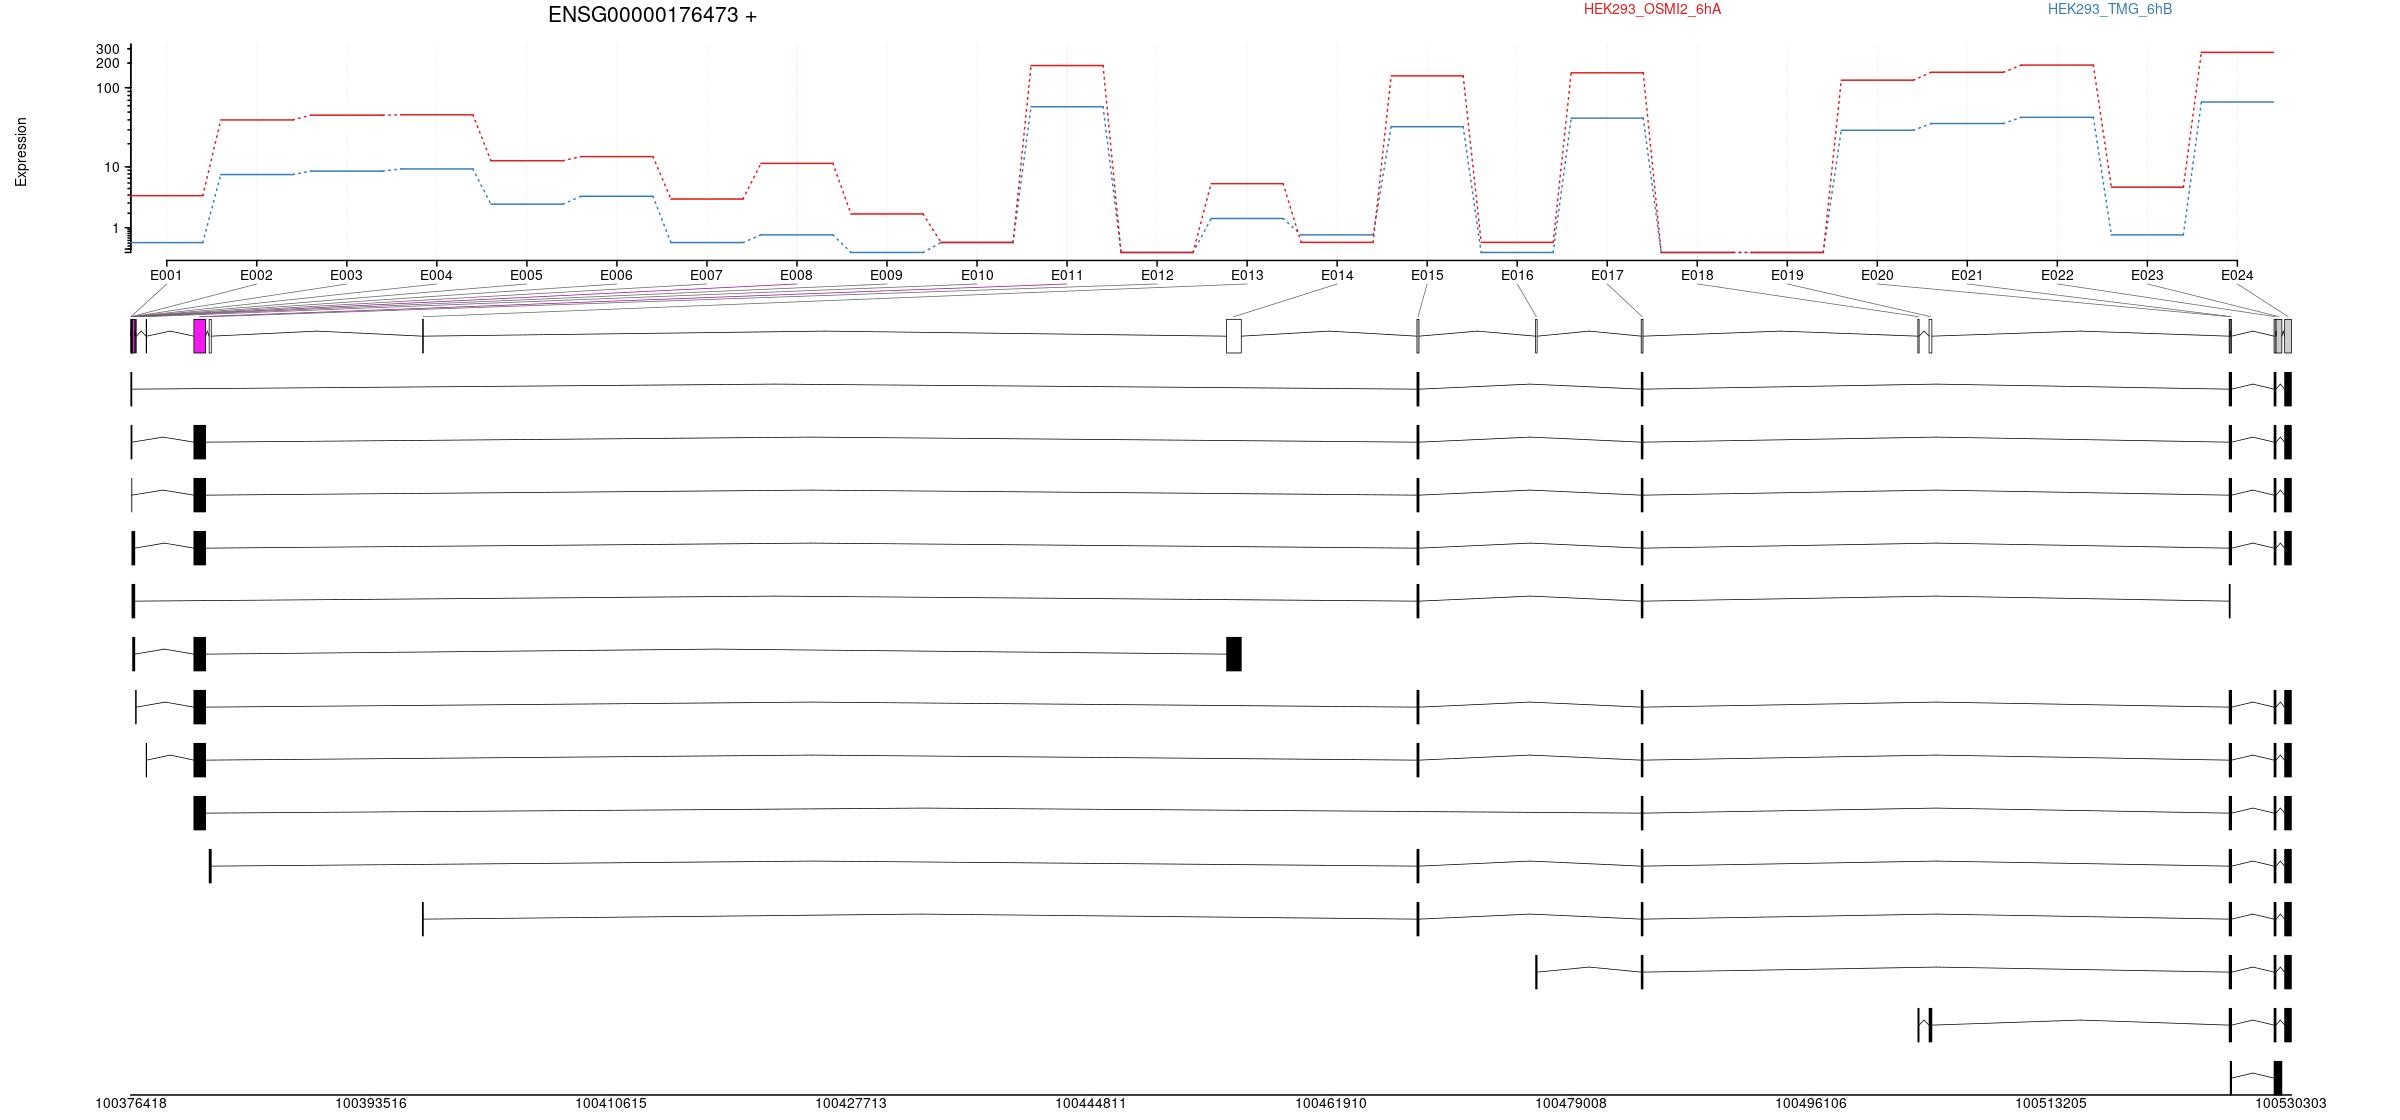Screen dimensions: 2400x1120
Task: Click y-axis tick value 1
Action: point(116,229)
